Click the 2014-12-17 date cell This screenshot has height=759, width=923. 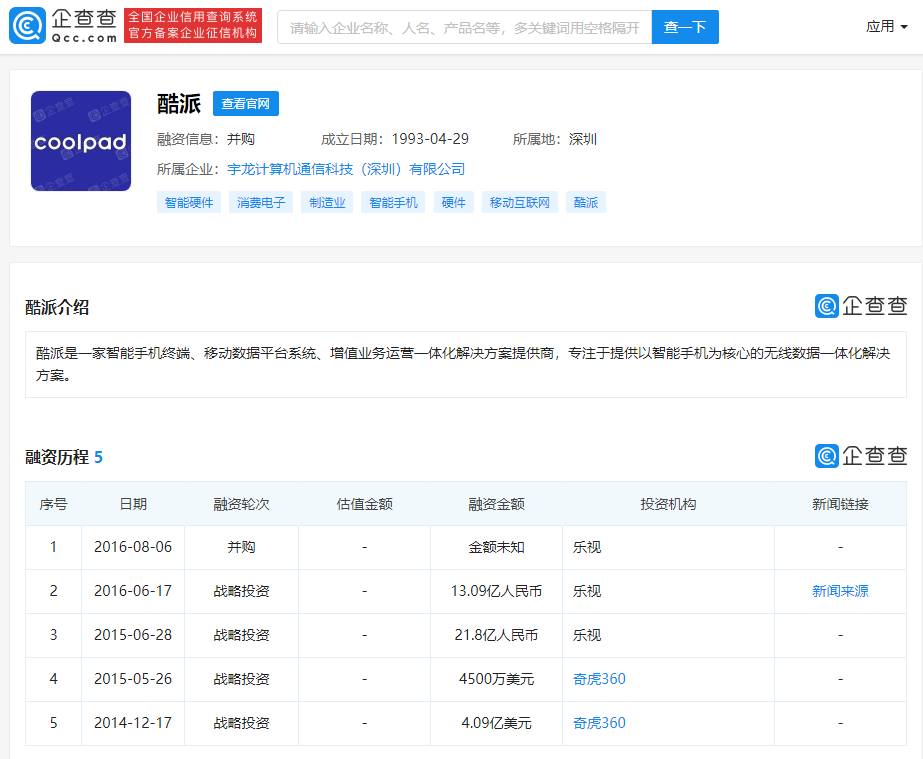[x=133, y=723]
